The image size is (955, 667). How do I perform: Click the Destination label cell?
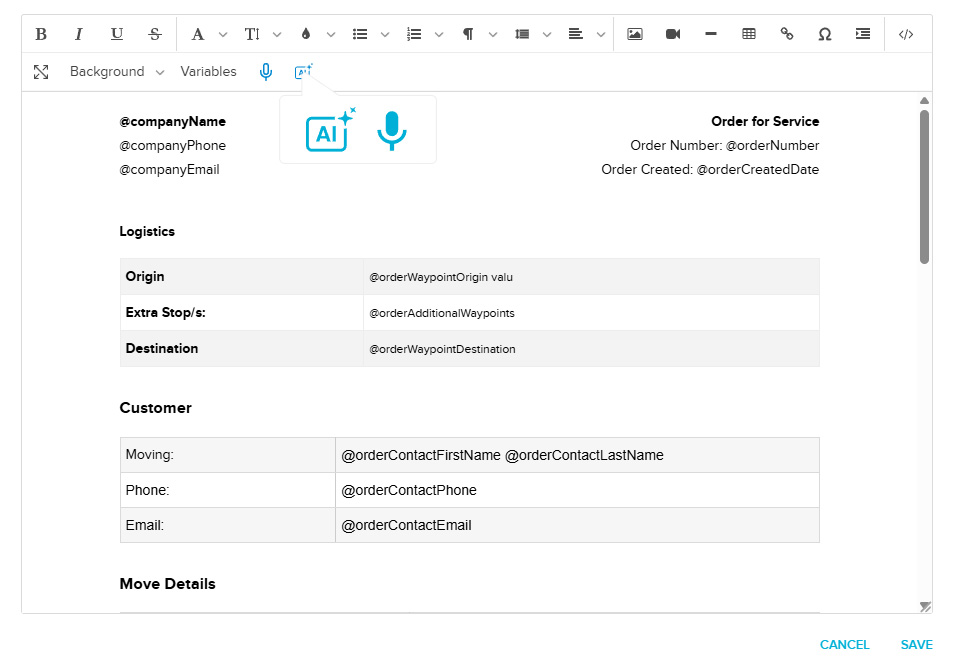coord(242,348)
